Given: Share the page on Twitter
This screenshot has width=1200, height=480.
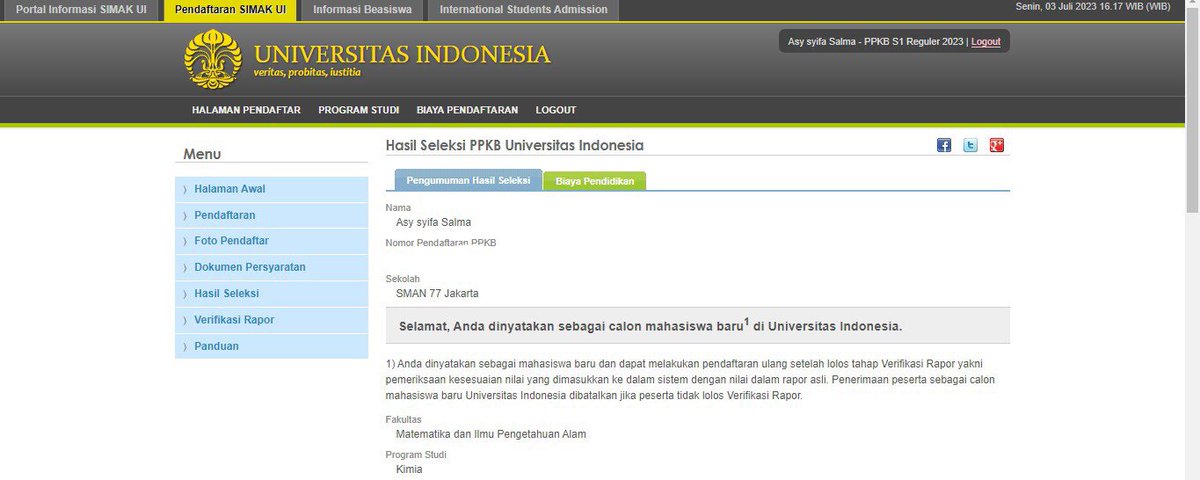Looking at the screenshot, I should pyautogui.click(x=970, y=145).
